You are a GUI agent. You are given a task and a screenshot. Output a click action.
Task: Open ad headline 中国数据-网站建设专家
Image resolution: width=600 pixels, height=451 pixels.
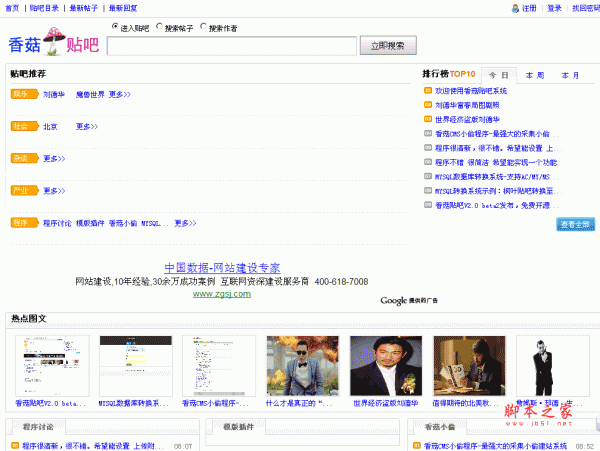coord(222,268)
